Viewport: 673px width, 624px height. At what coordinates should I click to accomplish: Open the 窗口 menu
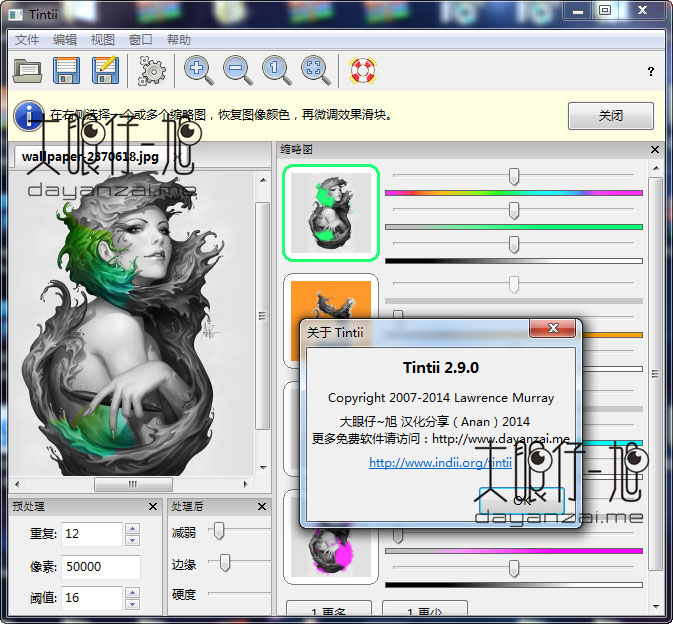[x=140, y=40]
